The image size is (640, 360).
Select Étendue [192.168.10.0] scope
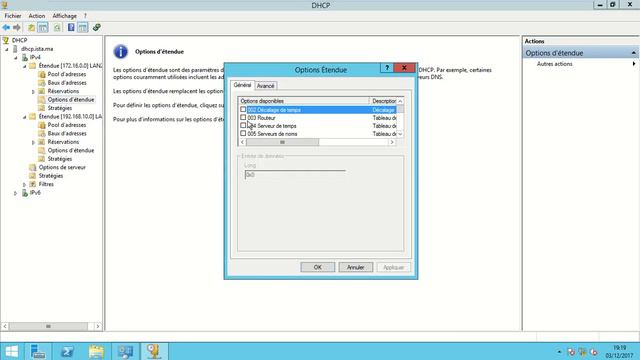tap(70, 116)
